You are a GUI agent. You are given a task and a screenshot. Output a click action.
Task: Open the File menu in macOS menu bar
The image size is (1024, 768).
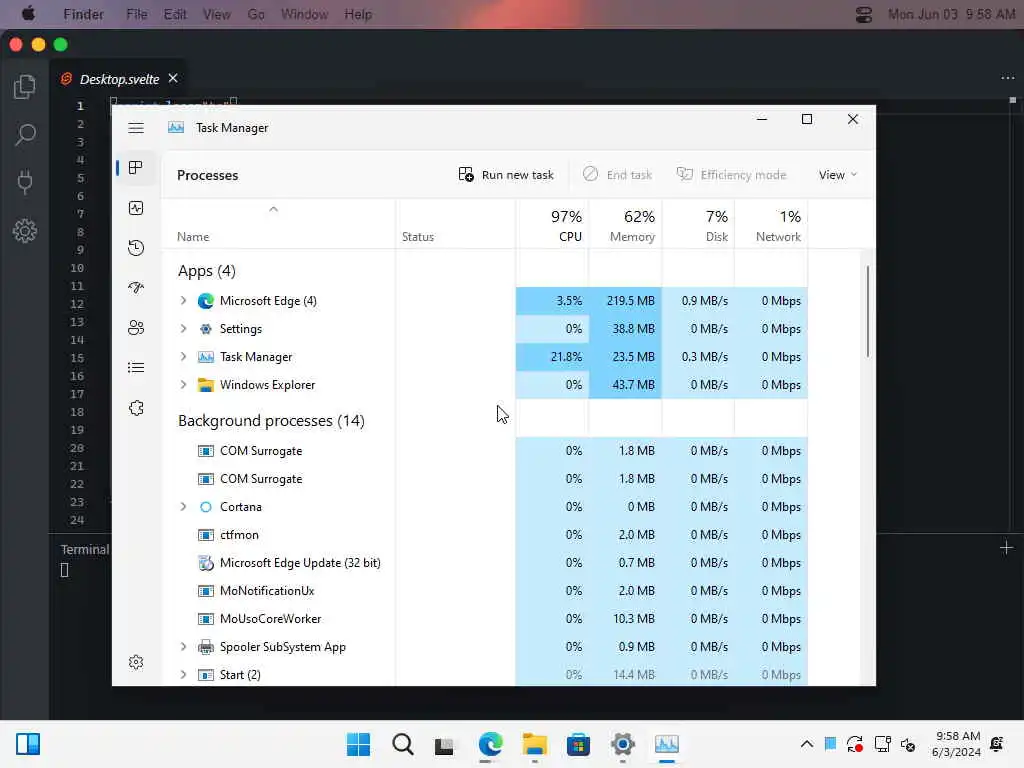[x=136, y=14]
